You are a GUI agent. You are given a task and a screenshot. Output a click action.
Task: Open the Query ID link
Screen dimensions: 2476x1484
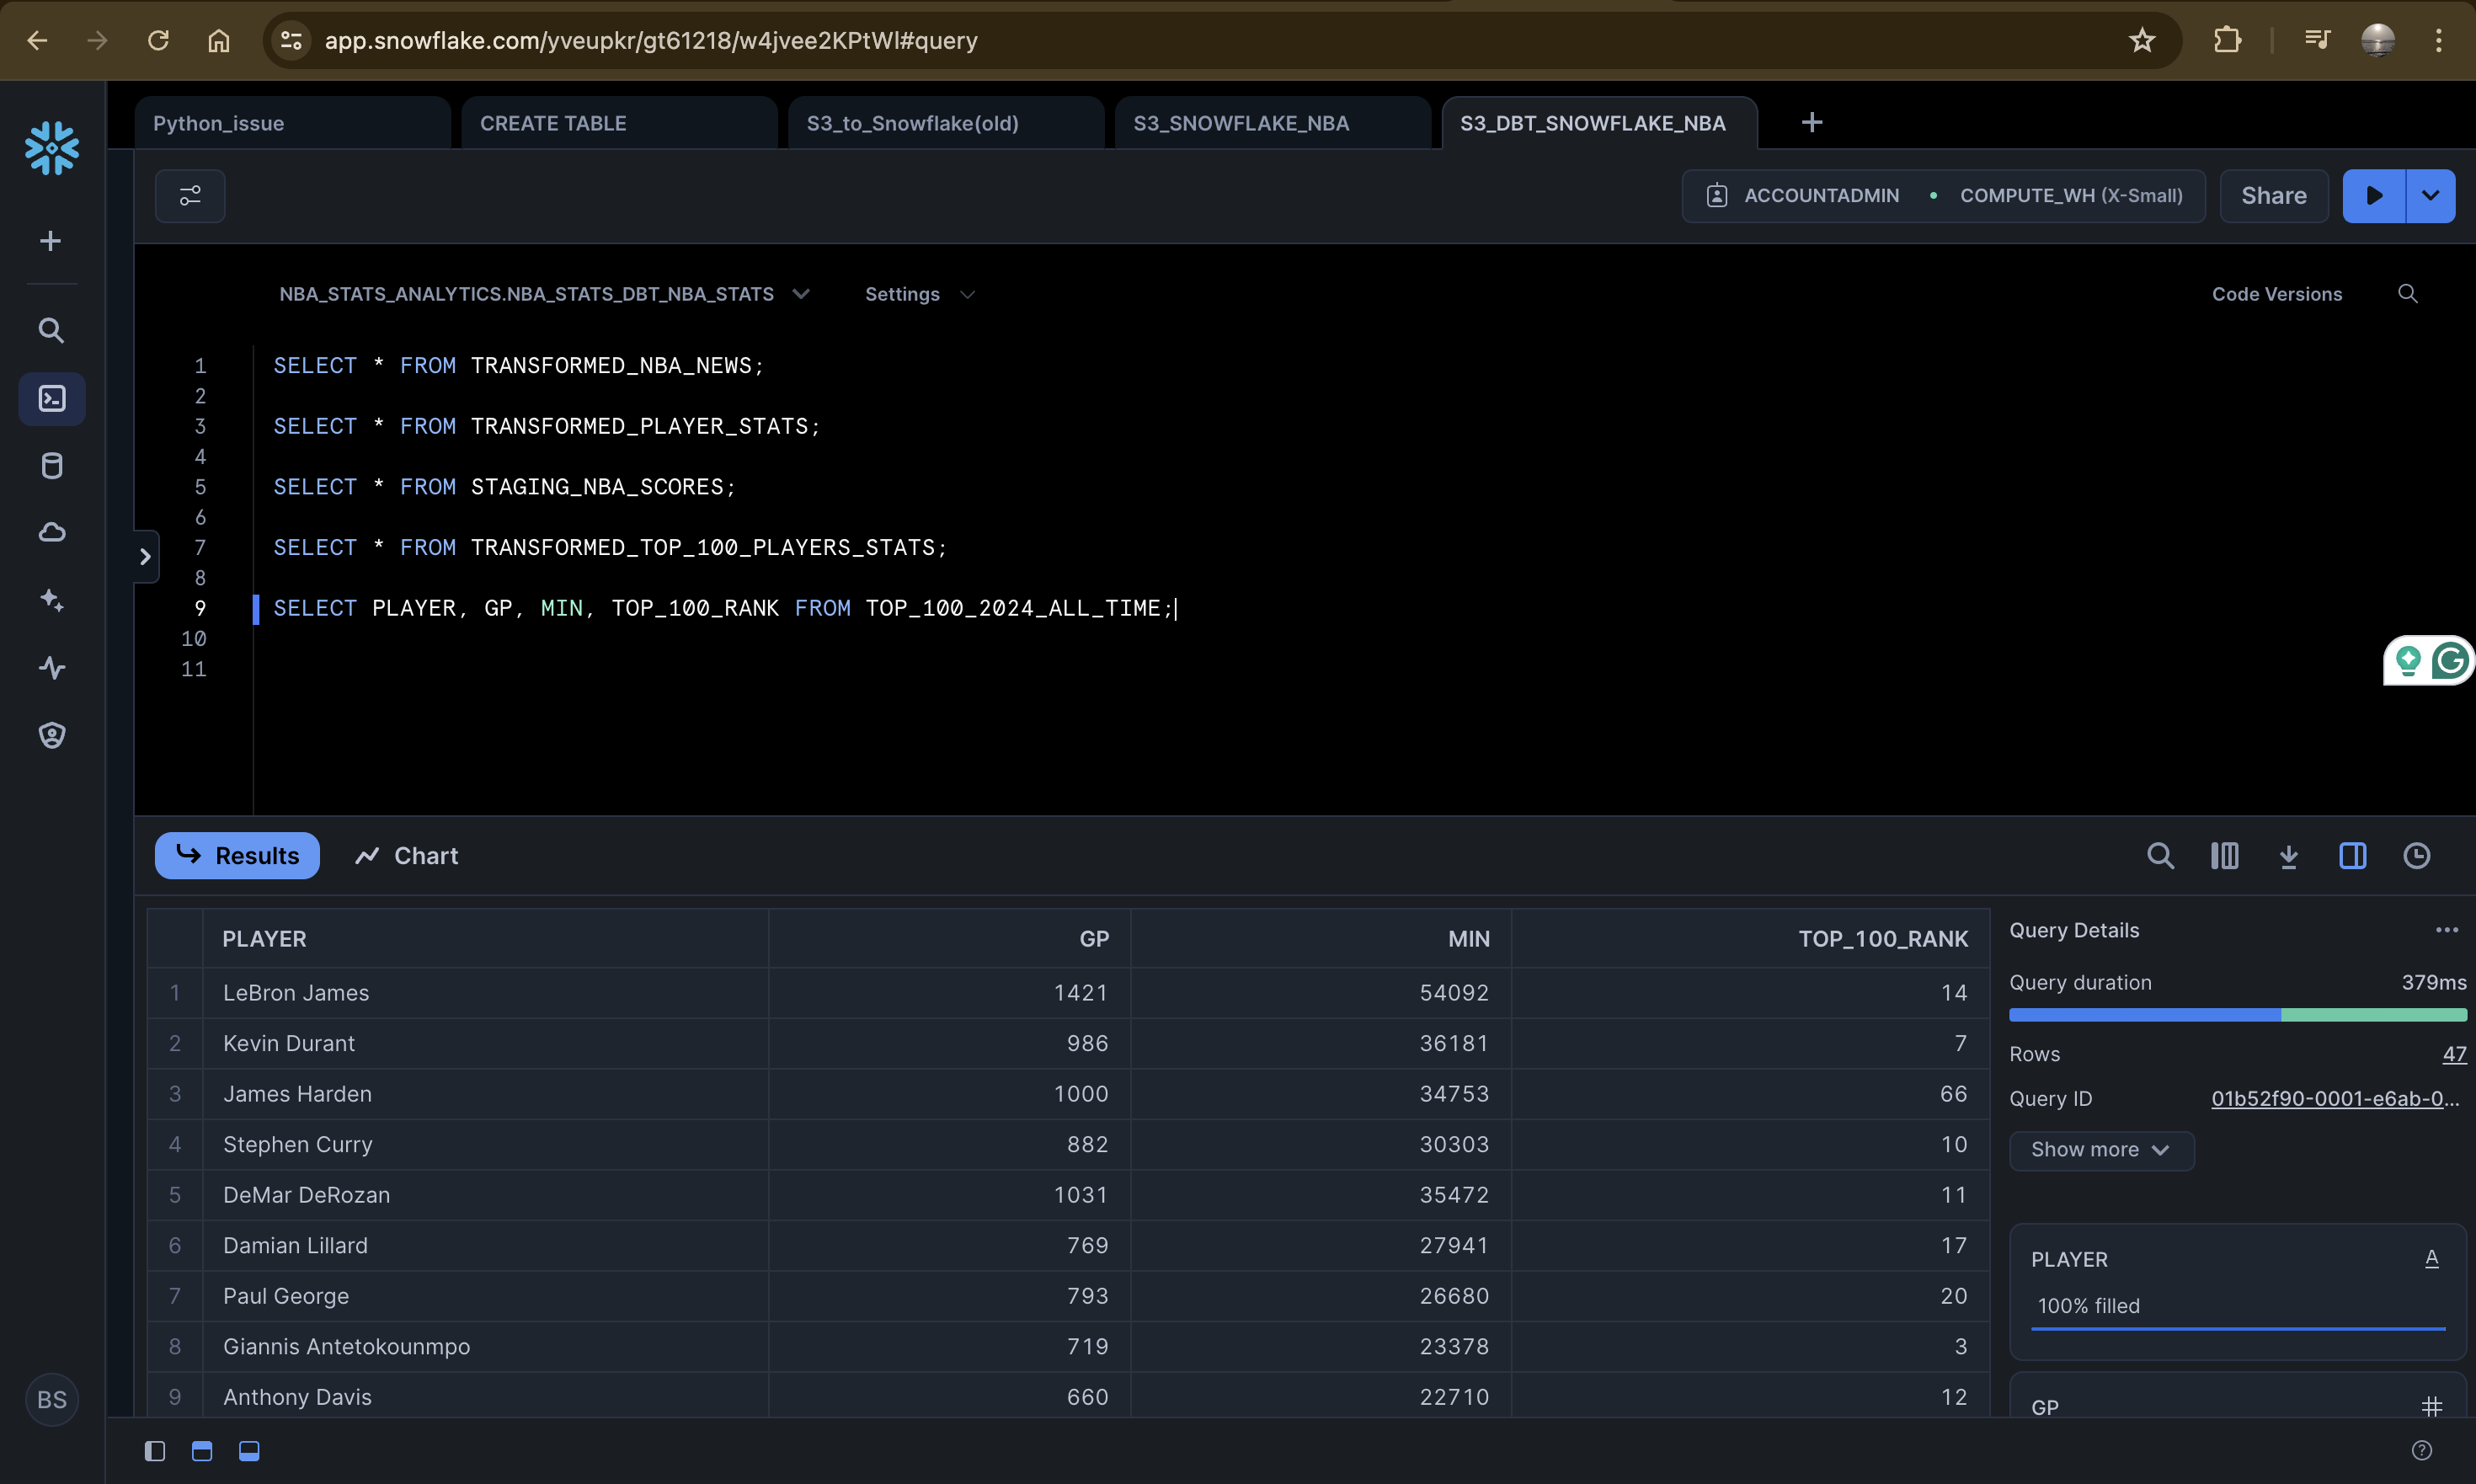pyautogui.click(x=2334, y=1098)
